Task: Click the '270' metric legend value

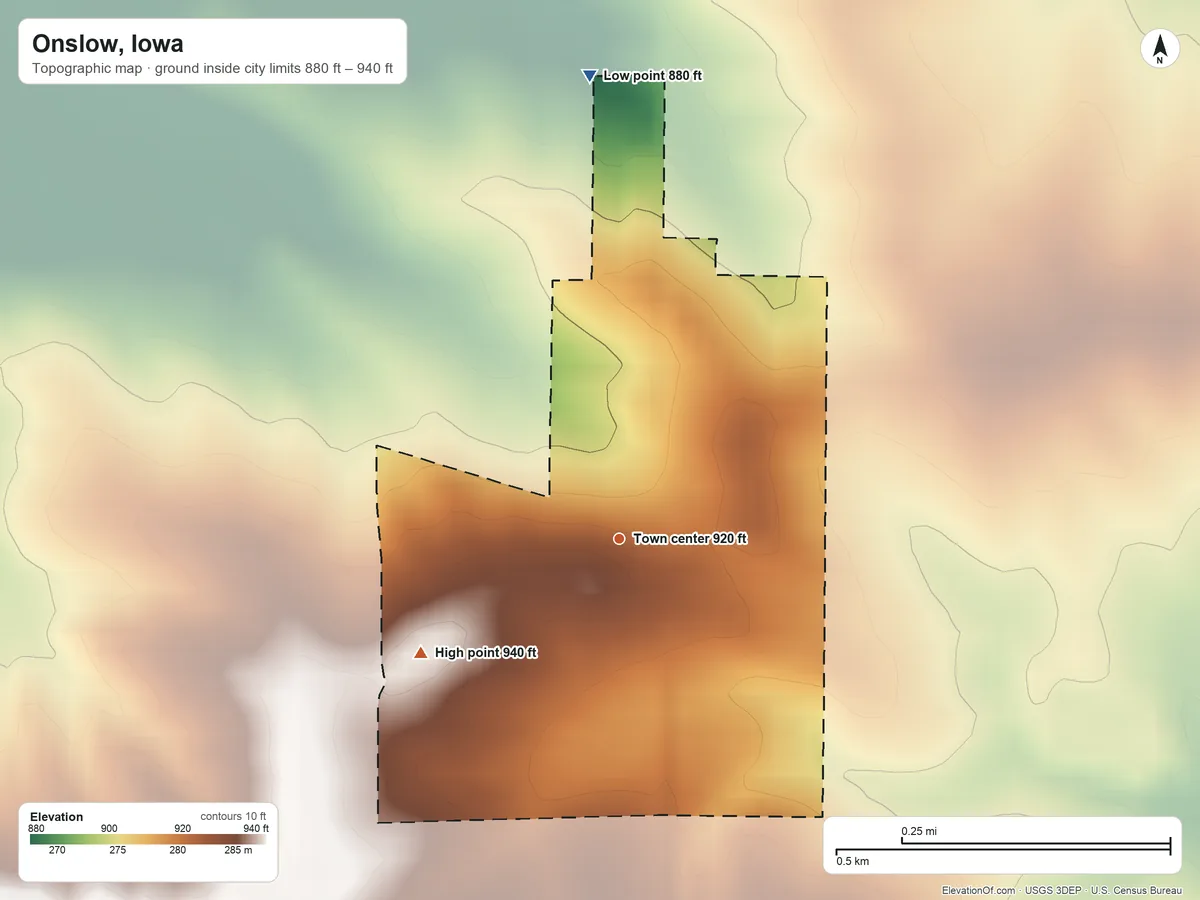Action: click(x=58, y=851)
